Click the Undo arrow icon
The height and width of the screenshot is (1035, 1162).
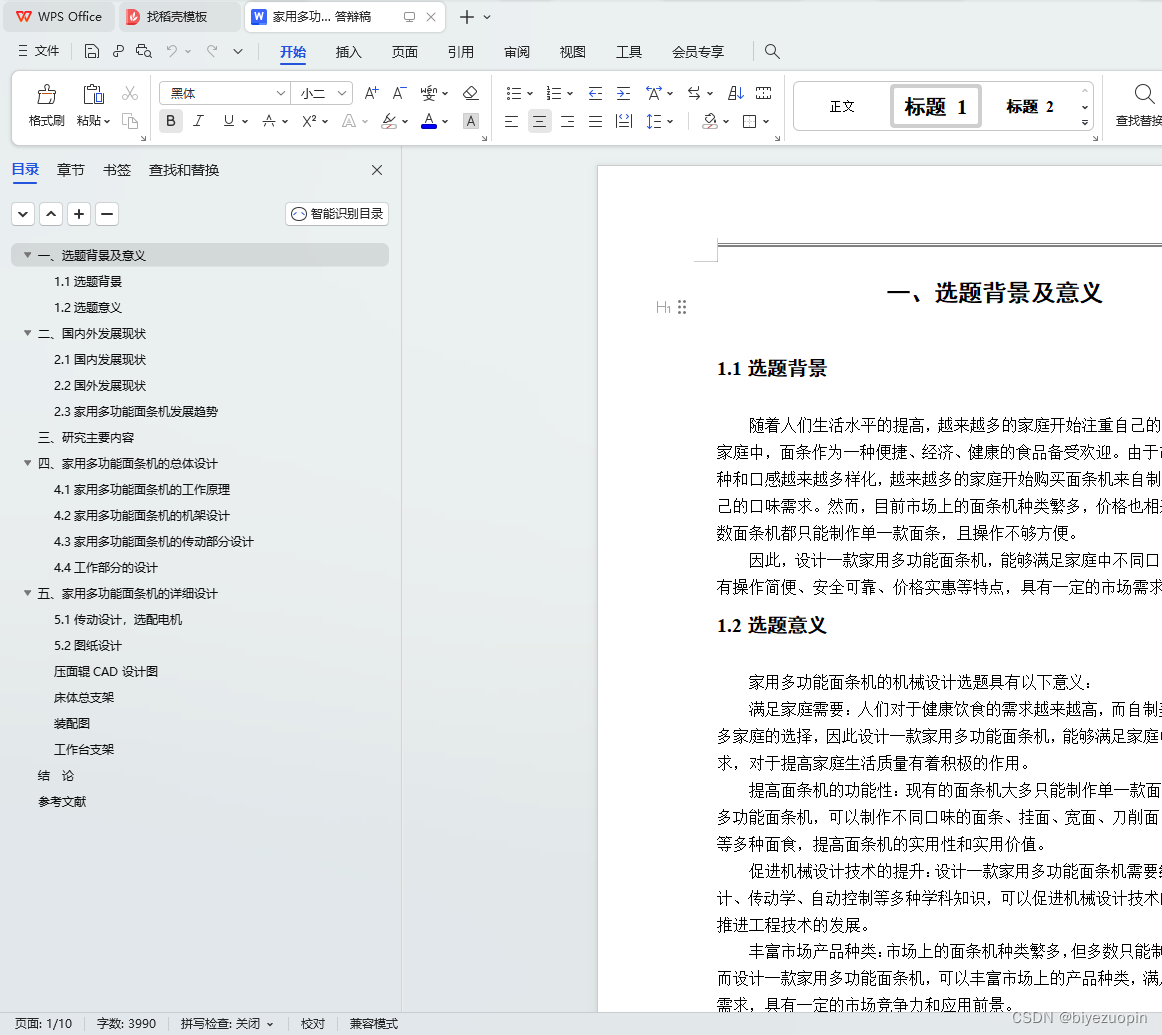tap(172, 51)
